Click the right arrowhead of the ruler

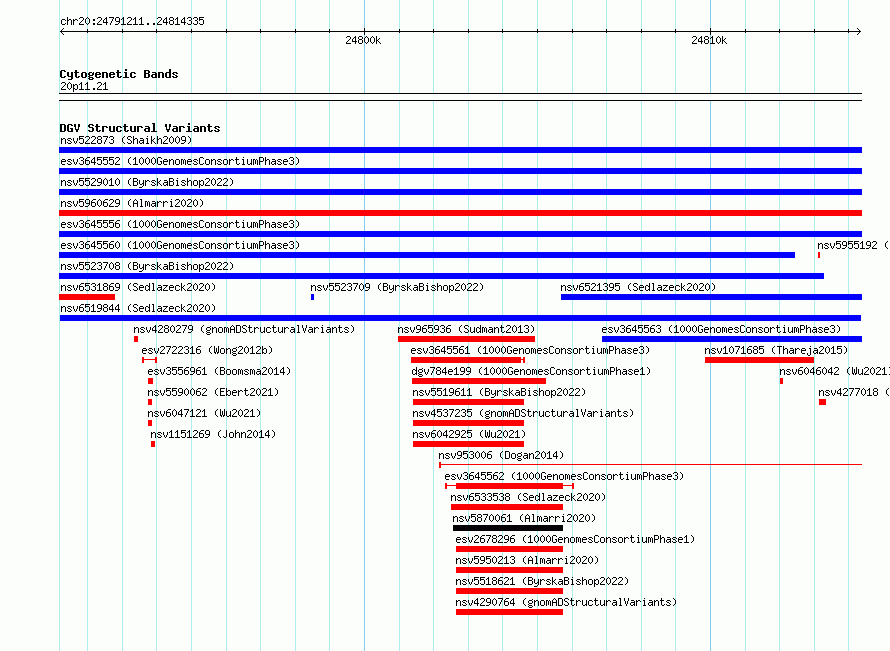click(859, 31)
